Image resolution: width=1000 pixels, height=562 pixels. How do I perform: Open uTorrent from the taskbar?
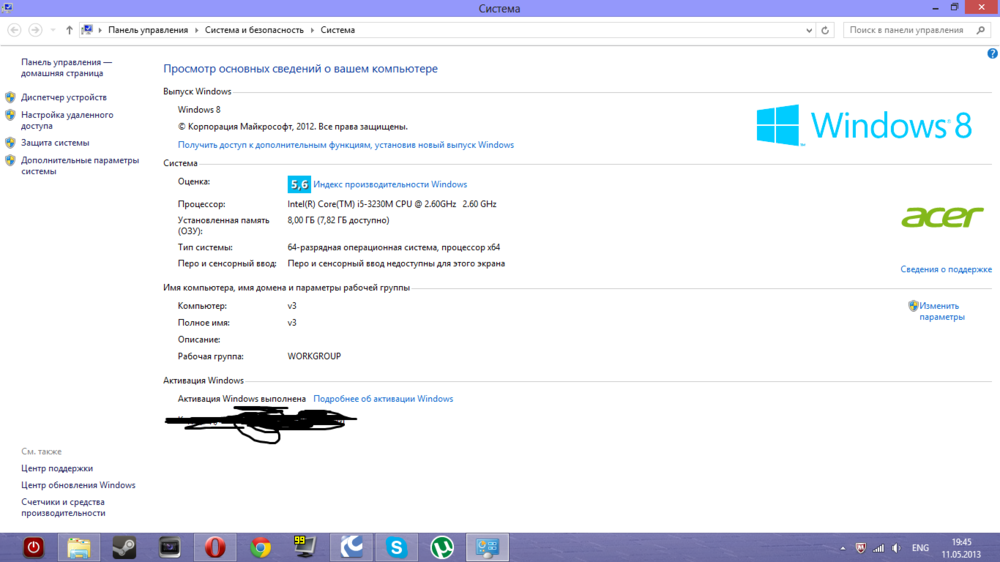pyautogui.click(x=442, y=547)
